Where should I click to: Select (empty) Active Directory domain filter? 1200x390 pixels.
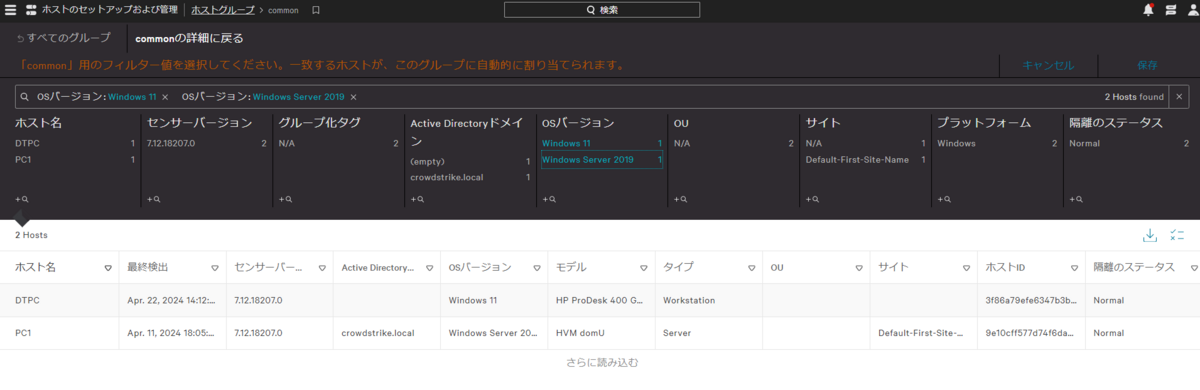[x=470, y=161]
